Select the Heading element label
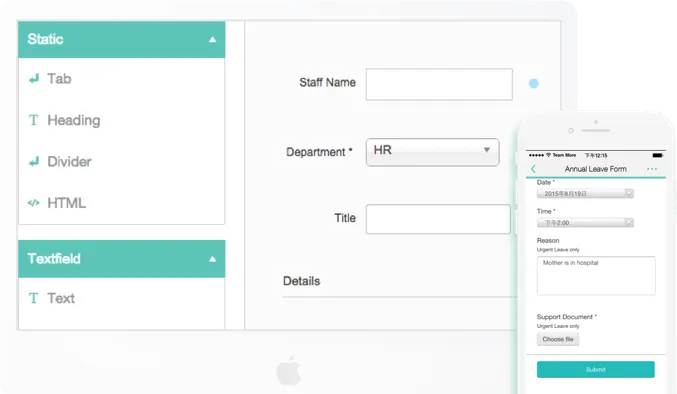Screen dimensions: 677x394 tap(74, 120)
